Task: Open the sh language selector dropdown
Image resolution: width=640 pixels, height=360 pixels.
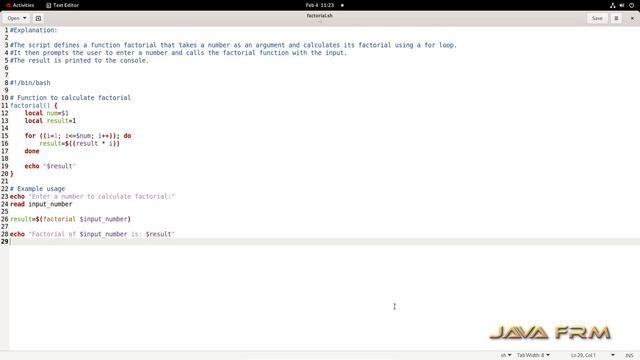Action: (x=506, y=355)
